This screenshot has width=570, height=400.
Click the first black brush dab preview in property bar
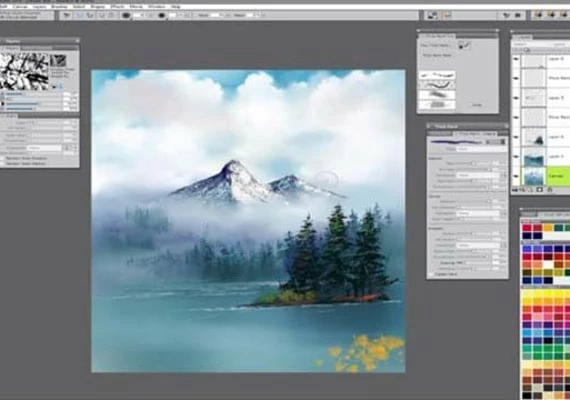[126, 15]
